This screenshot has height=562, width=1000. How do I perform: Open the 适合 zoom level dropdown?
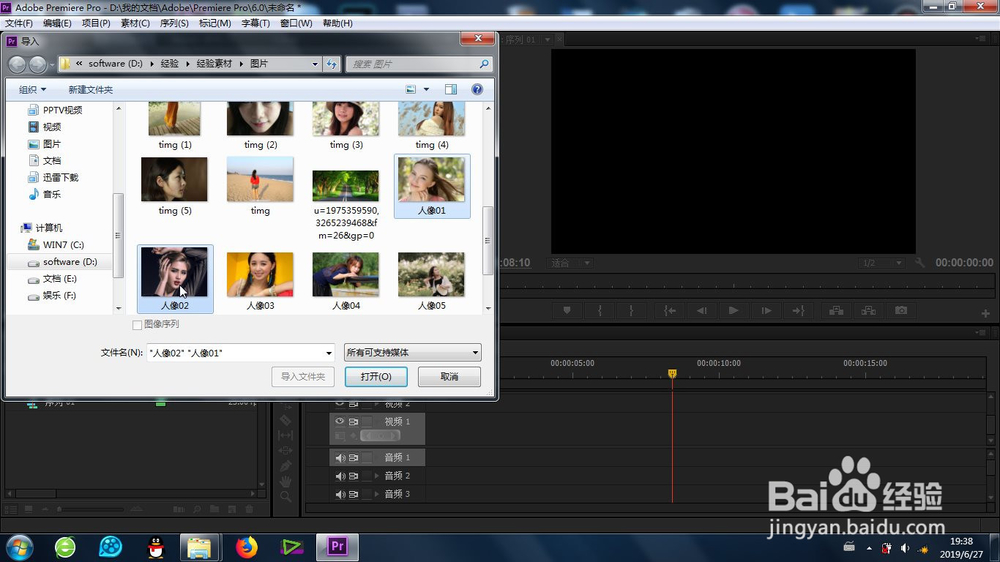[571, 263]
